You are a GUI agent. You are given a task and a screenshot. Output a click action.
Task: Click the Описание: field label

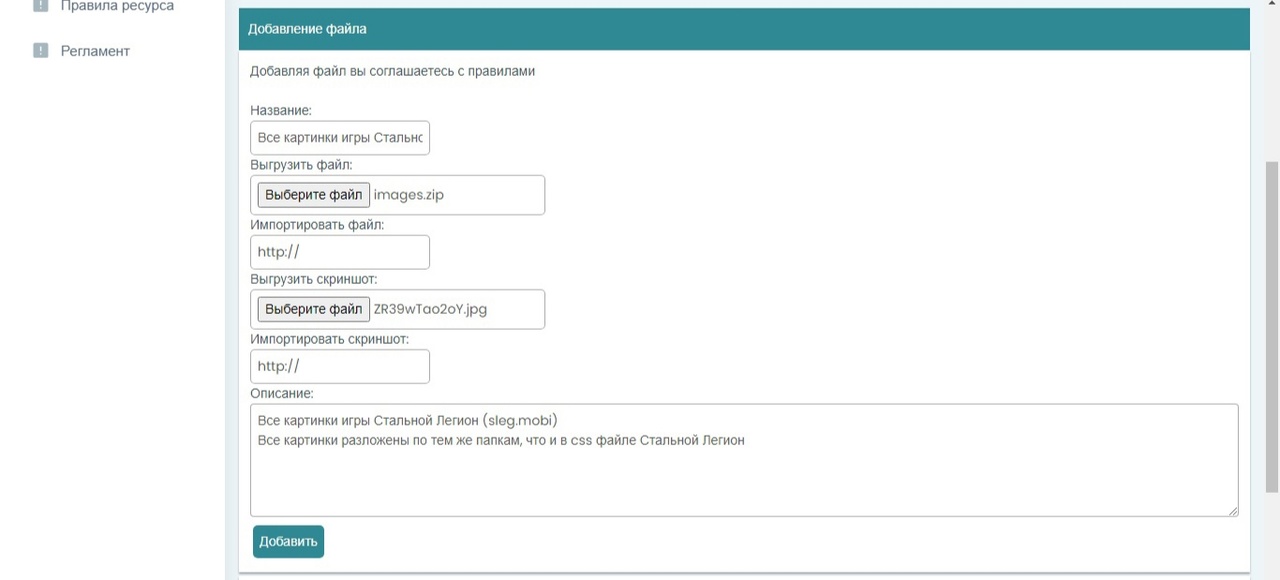(x=281, y=393)
